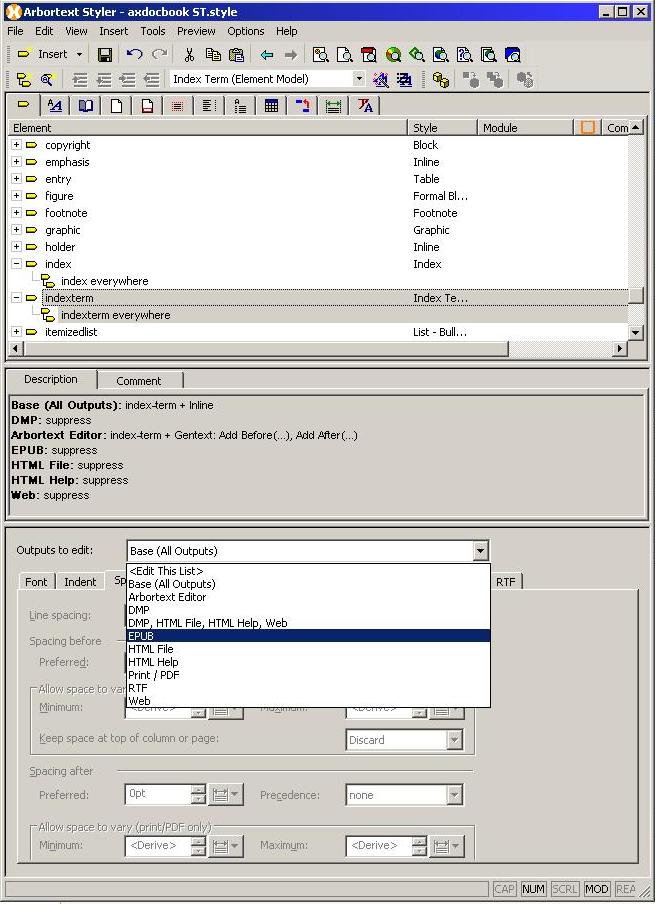Close the Outputs to edit dropdown arrow

click(480, 551)
